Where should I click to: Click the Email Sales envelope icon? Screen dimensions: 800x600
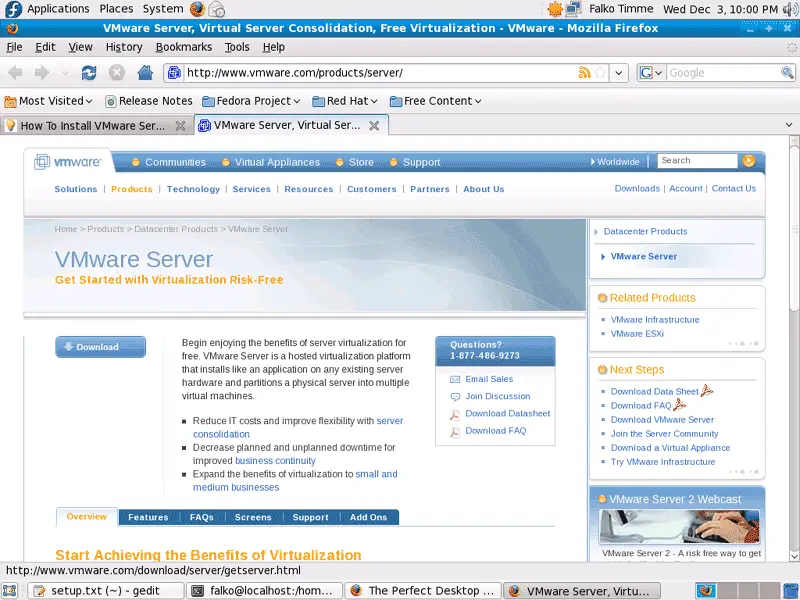[x=455, y=380]
